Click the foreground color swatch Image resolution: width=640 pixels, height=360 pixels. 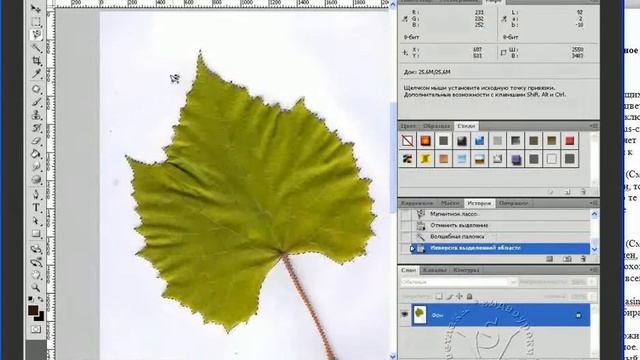pos(33,310)
